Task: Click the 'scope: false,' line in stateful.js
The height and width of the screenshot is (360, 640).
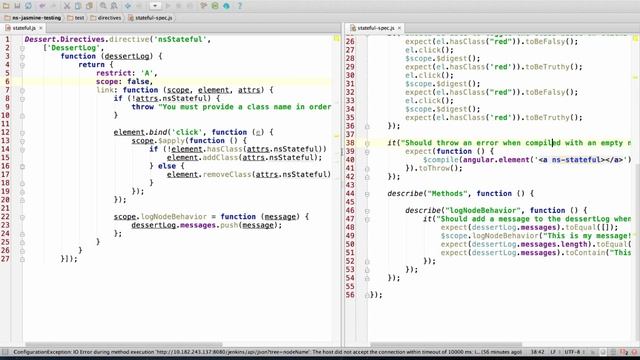Action: pyautogui.click(x=124, y=82)
